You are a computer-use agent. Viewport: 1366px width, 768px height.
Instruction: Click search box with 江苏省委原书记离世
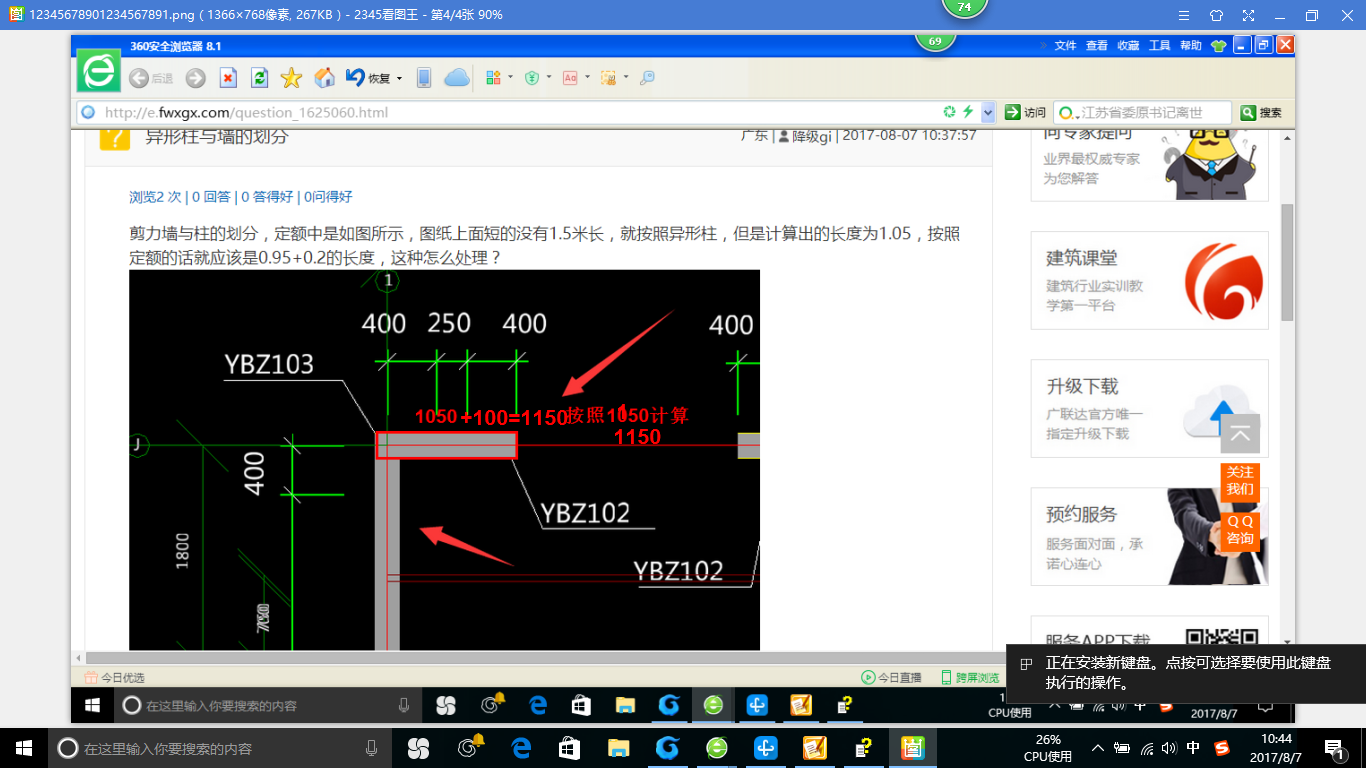(1144, 113)
